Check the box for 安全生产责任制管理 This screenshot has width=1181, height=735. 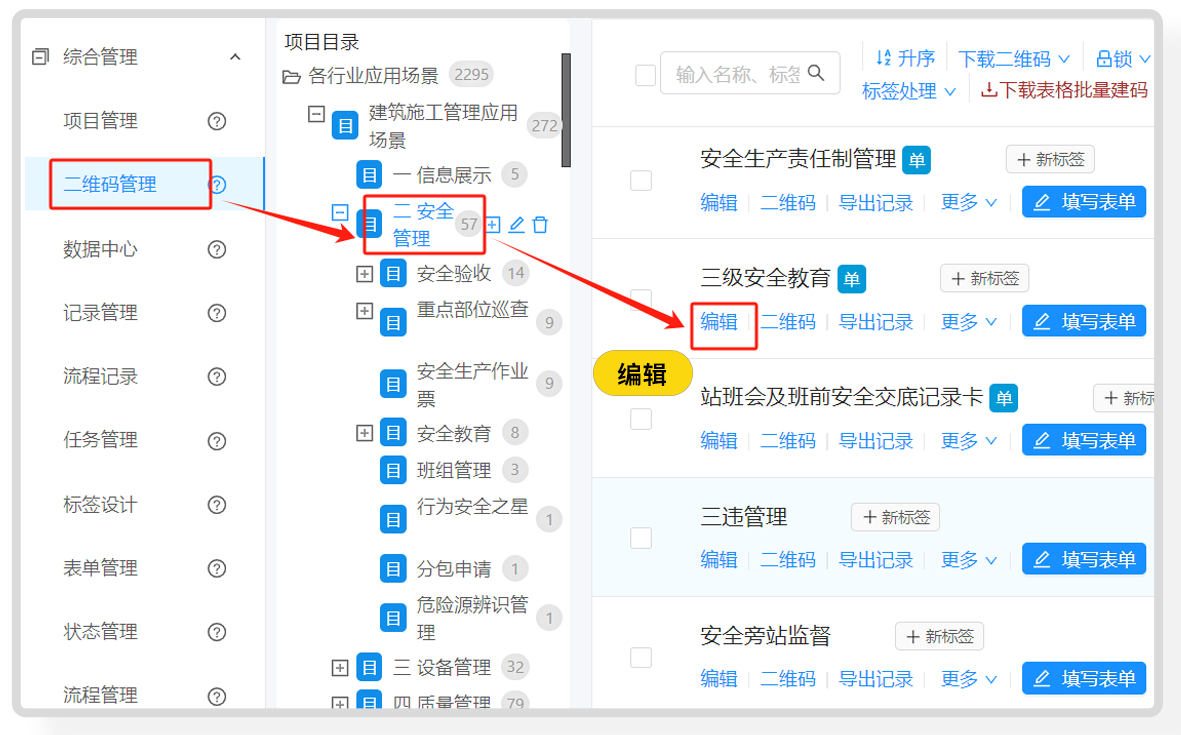tap(641, 181)
